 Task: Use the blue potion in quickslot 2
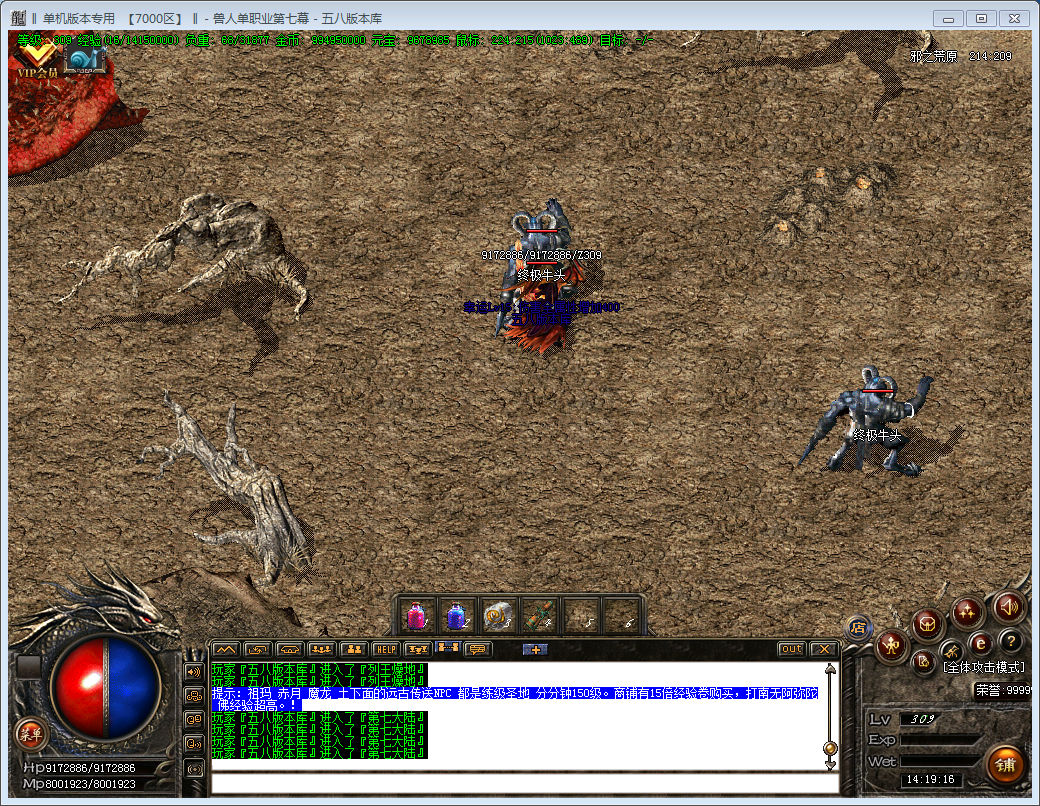(456, 615)
